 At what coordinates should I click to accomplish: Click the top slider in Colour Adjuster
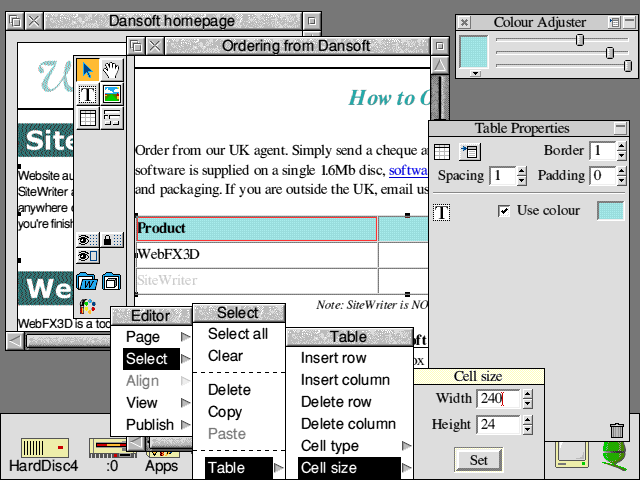tap(580, 40)
